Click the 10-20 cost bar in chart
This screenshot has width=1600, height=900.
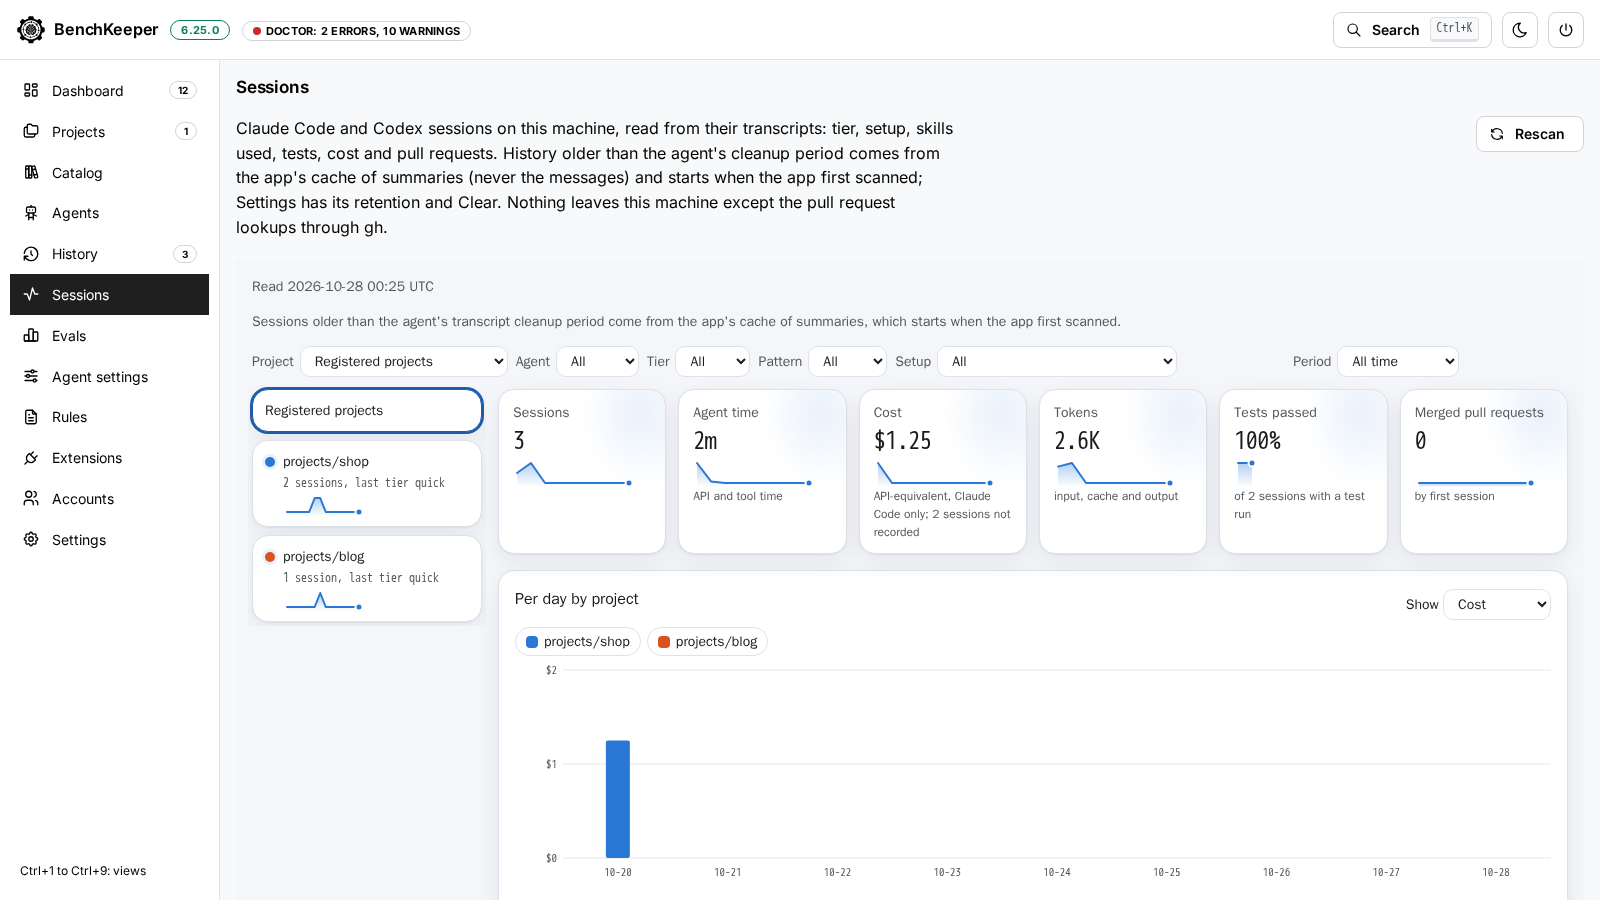pyautogui.click(x=618, y=799)
